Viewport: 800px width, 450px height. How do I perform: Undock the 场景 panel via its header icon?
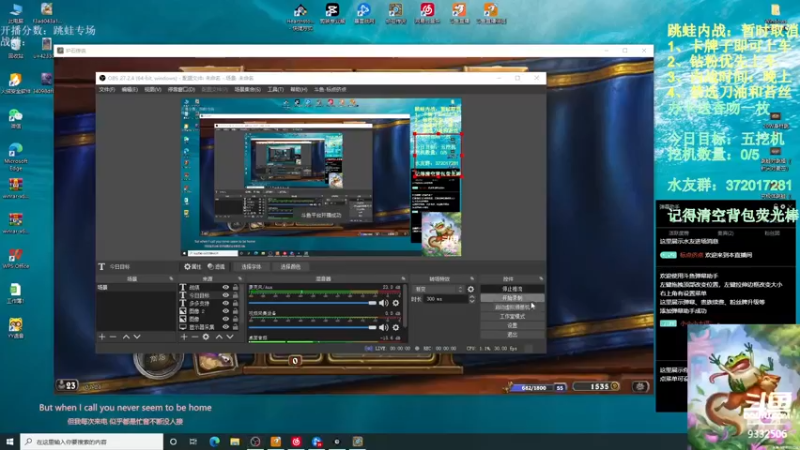click(171, 279)
